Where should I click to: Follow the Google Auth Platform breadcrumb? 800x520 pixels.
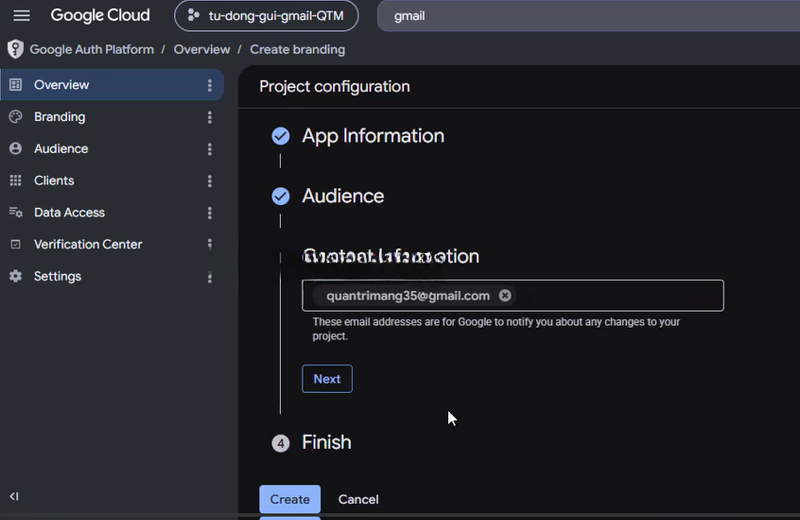click(92, 49)
